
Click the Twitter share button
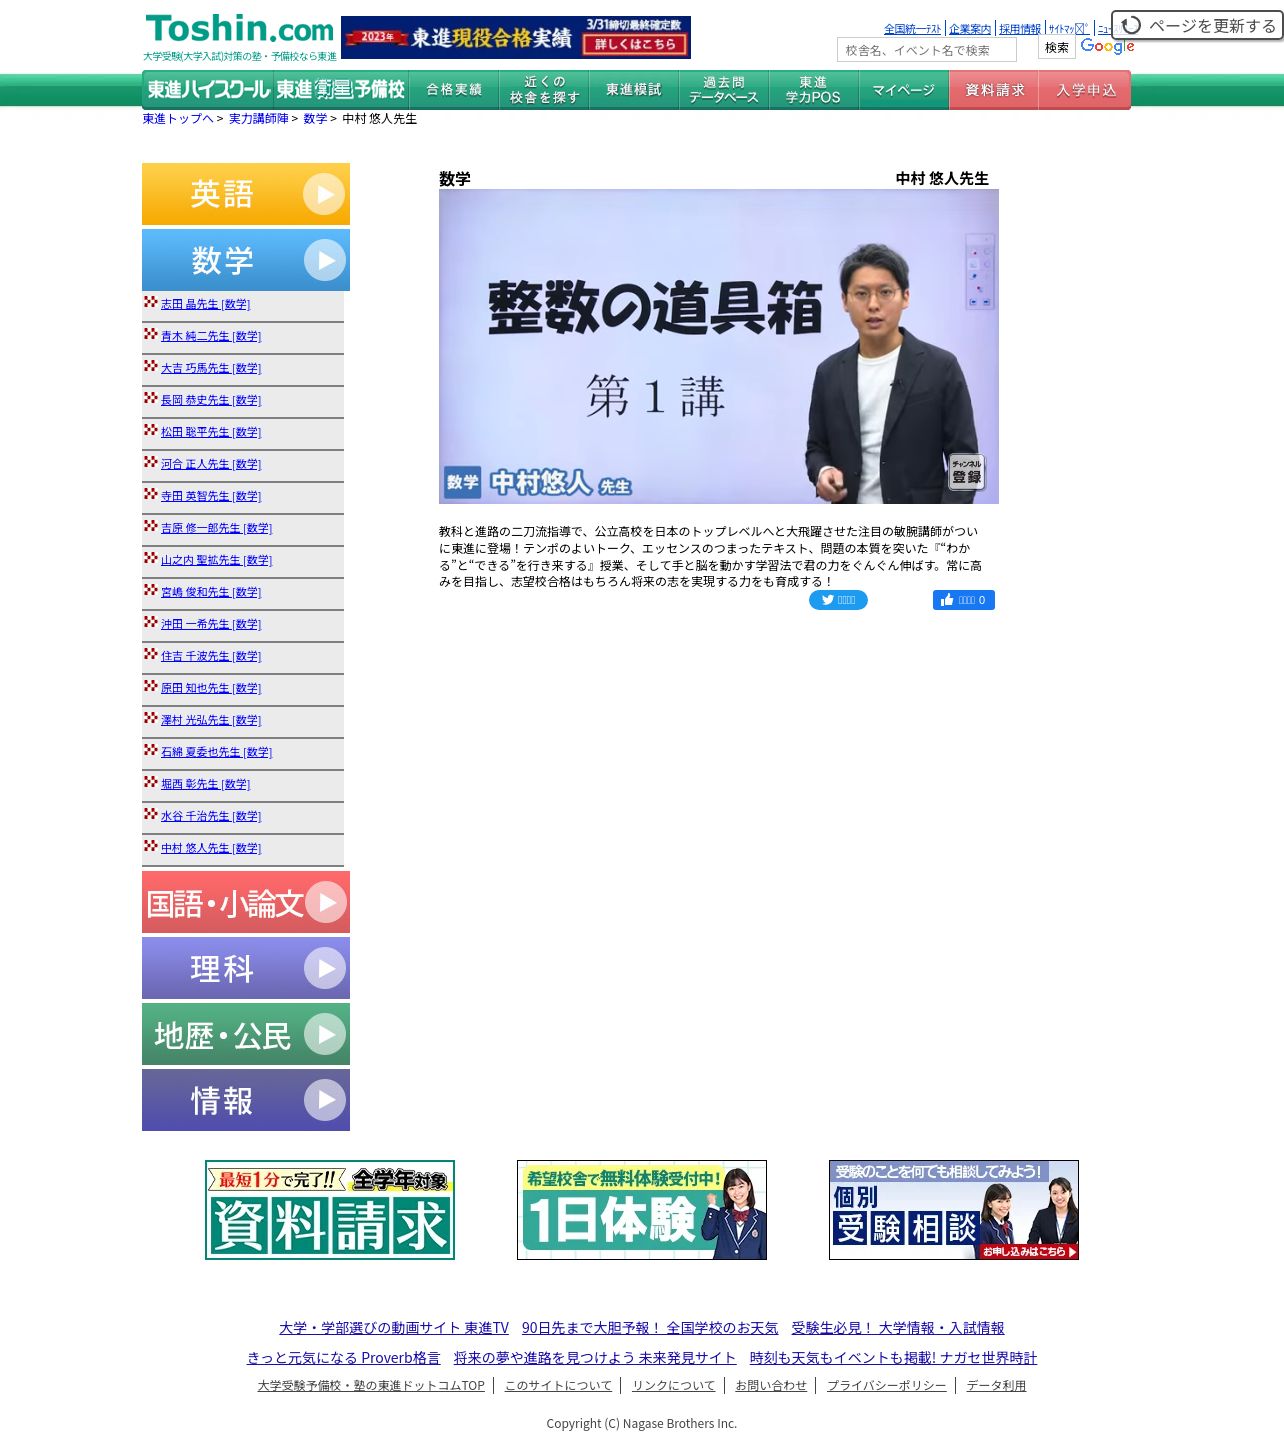pos(838,600)
